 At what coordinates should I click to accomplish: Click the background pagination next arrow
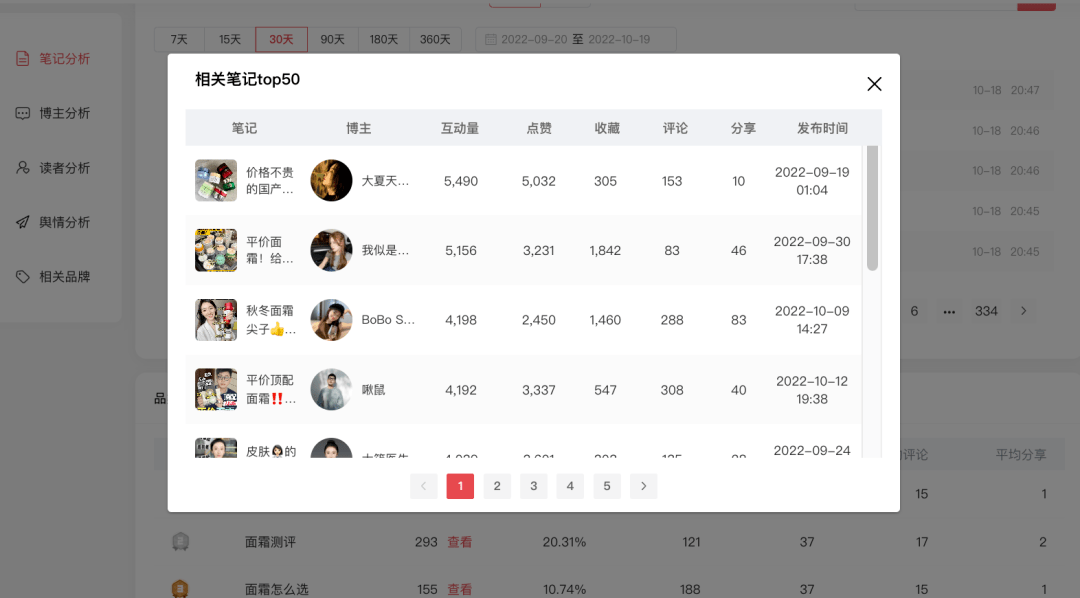coord(1024,311)
